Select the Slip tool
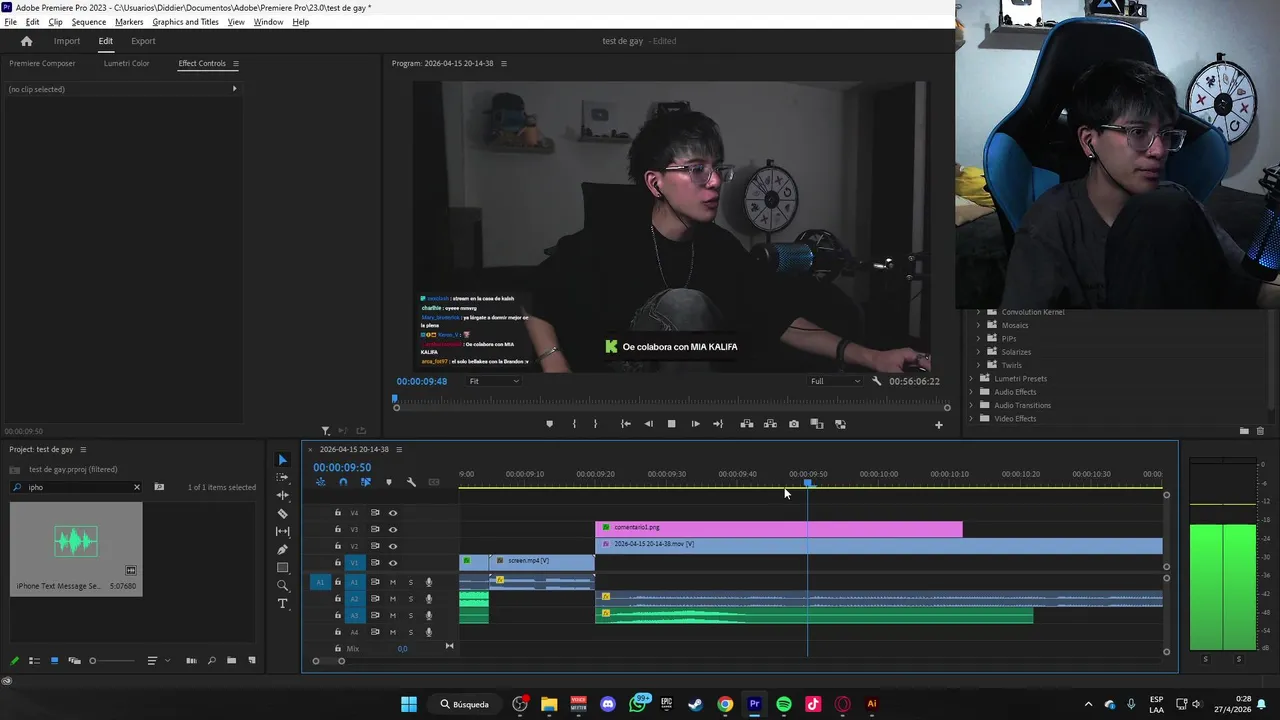 pyautogui.click(x=283, y=532)
